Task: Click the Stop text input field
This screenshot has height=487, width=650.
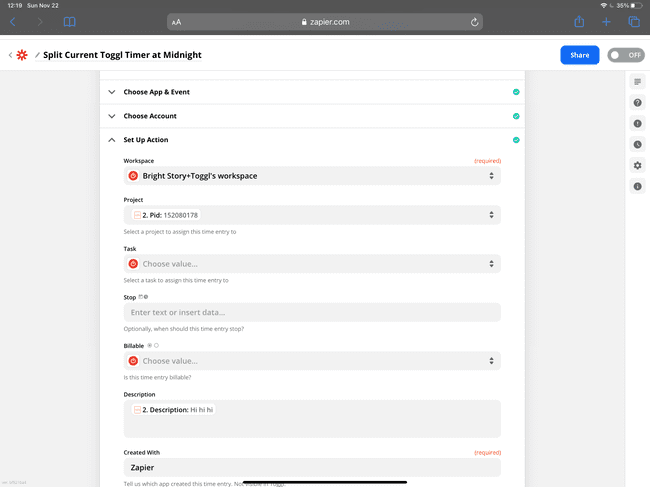Action: [312, 313]
